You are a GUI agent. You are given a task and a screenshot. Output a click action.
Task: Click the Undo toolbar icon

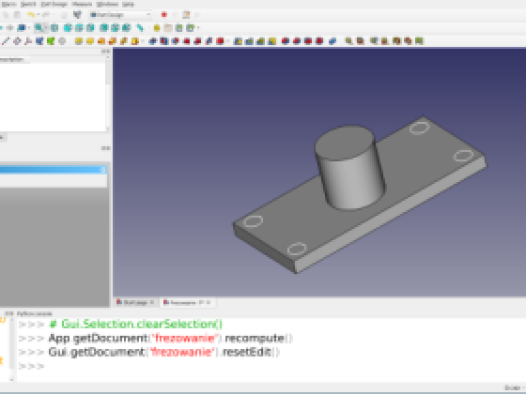coord(31,15)
